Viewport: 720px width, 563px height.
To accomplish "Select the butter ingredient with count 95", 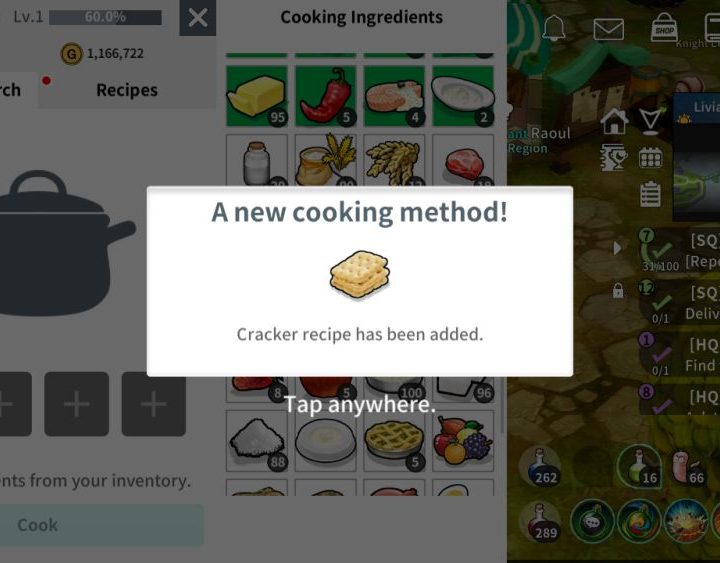I will (257, 96).
